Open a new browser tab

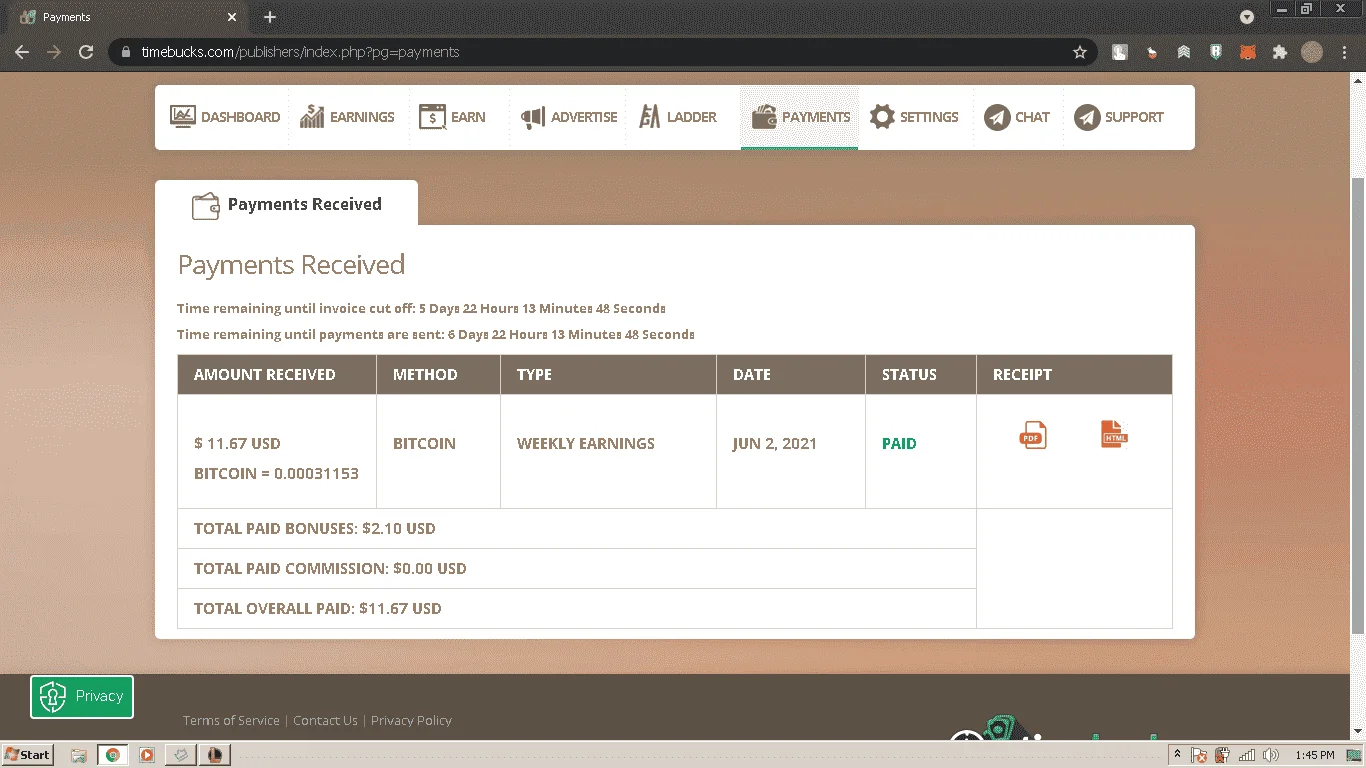click(270, 17)
